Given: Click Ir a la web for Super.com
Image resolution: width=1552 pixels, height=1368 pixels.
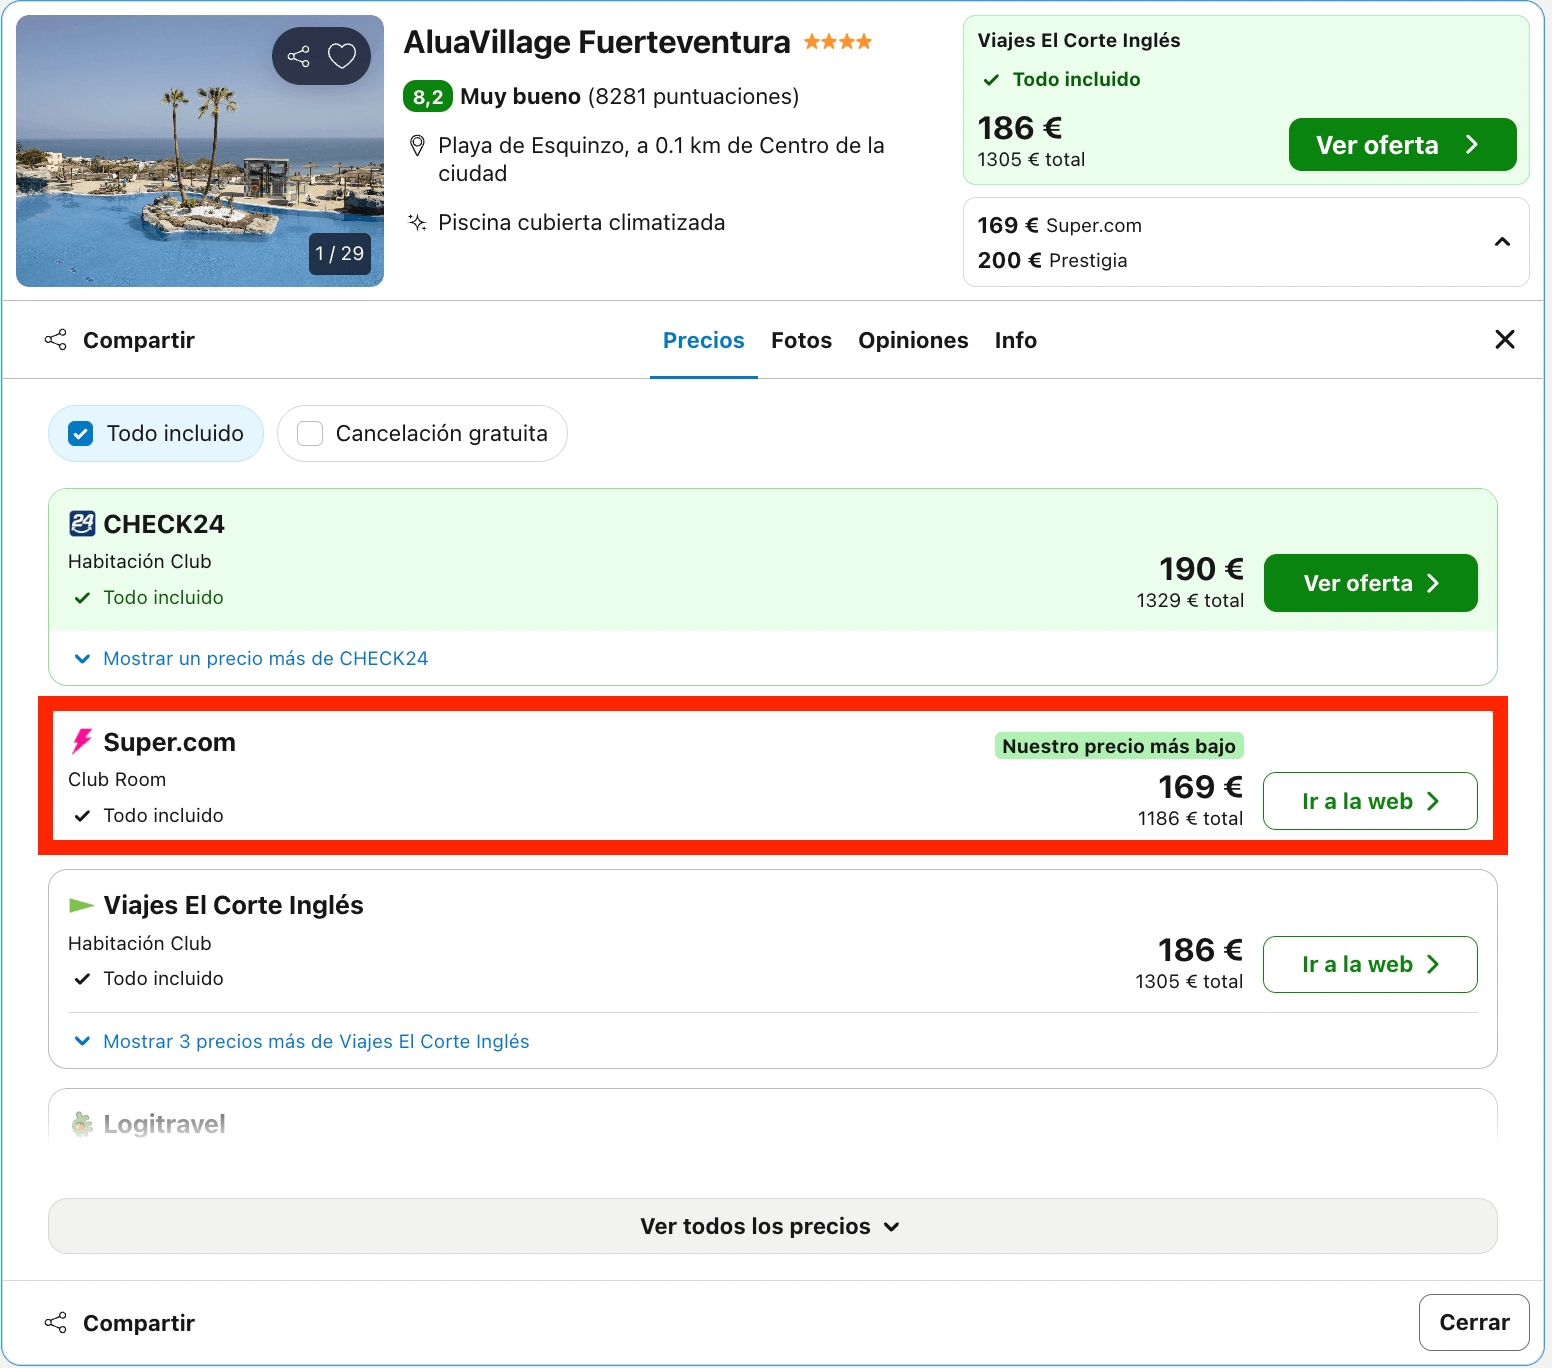Looking at the screenshot, I should (1370, 801).
